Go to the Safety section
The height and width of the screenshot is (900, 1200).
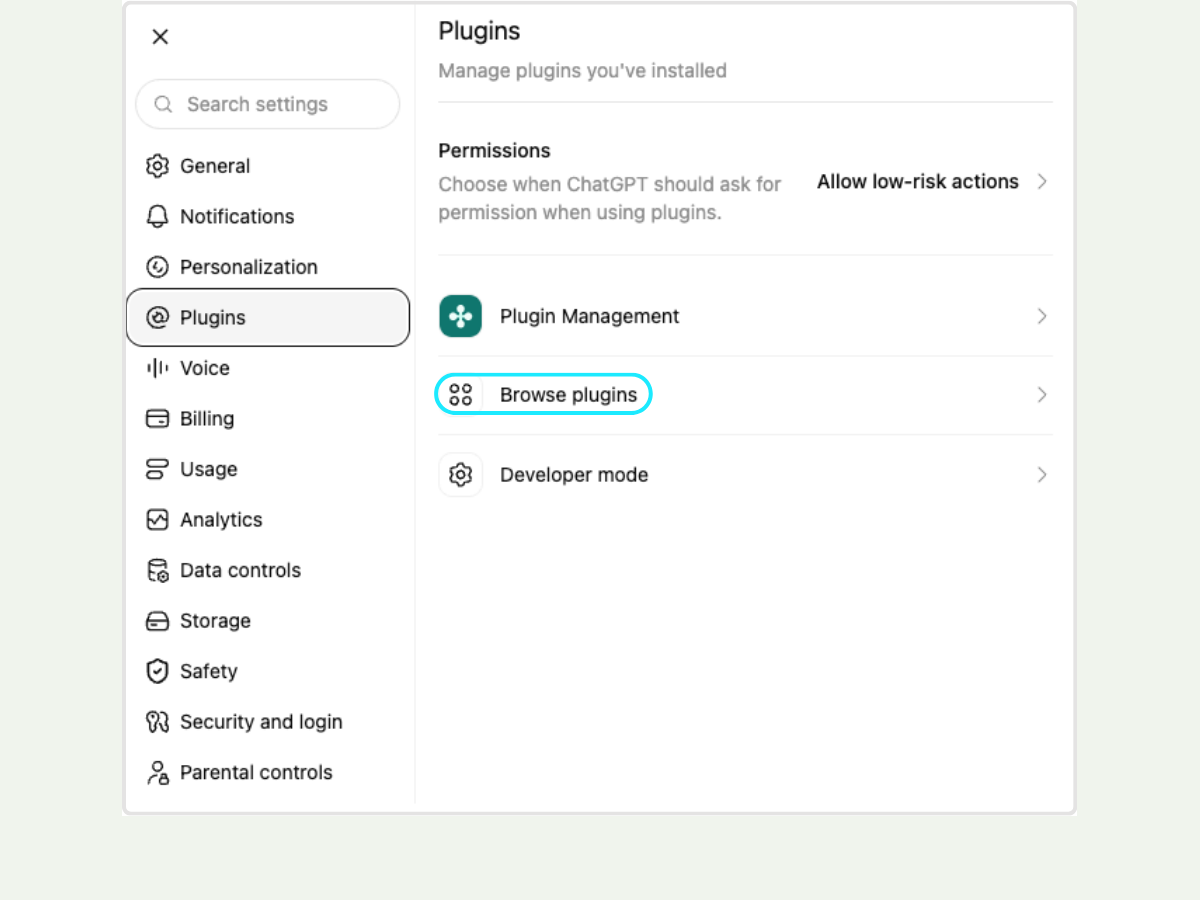click(x=268, y=671)
